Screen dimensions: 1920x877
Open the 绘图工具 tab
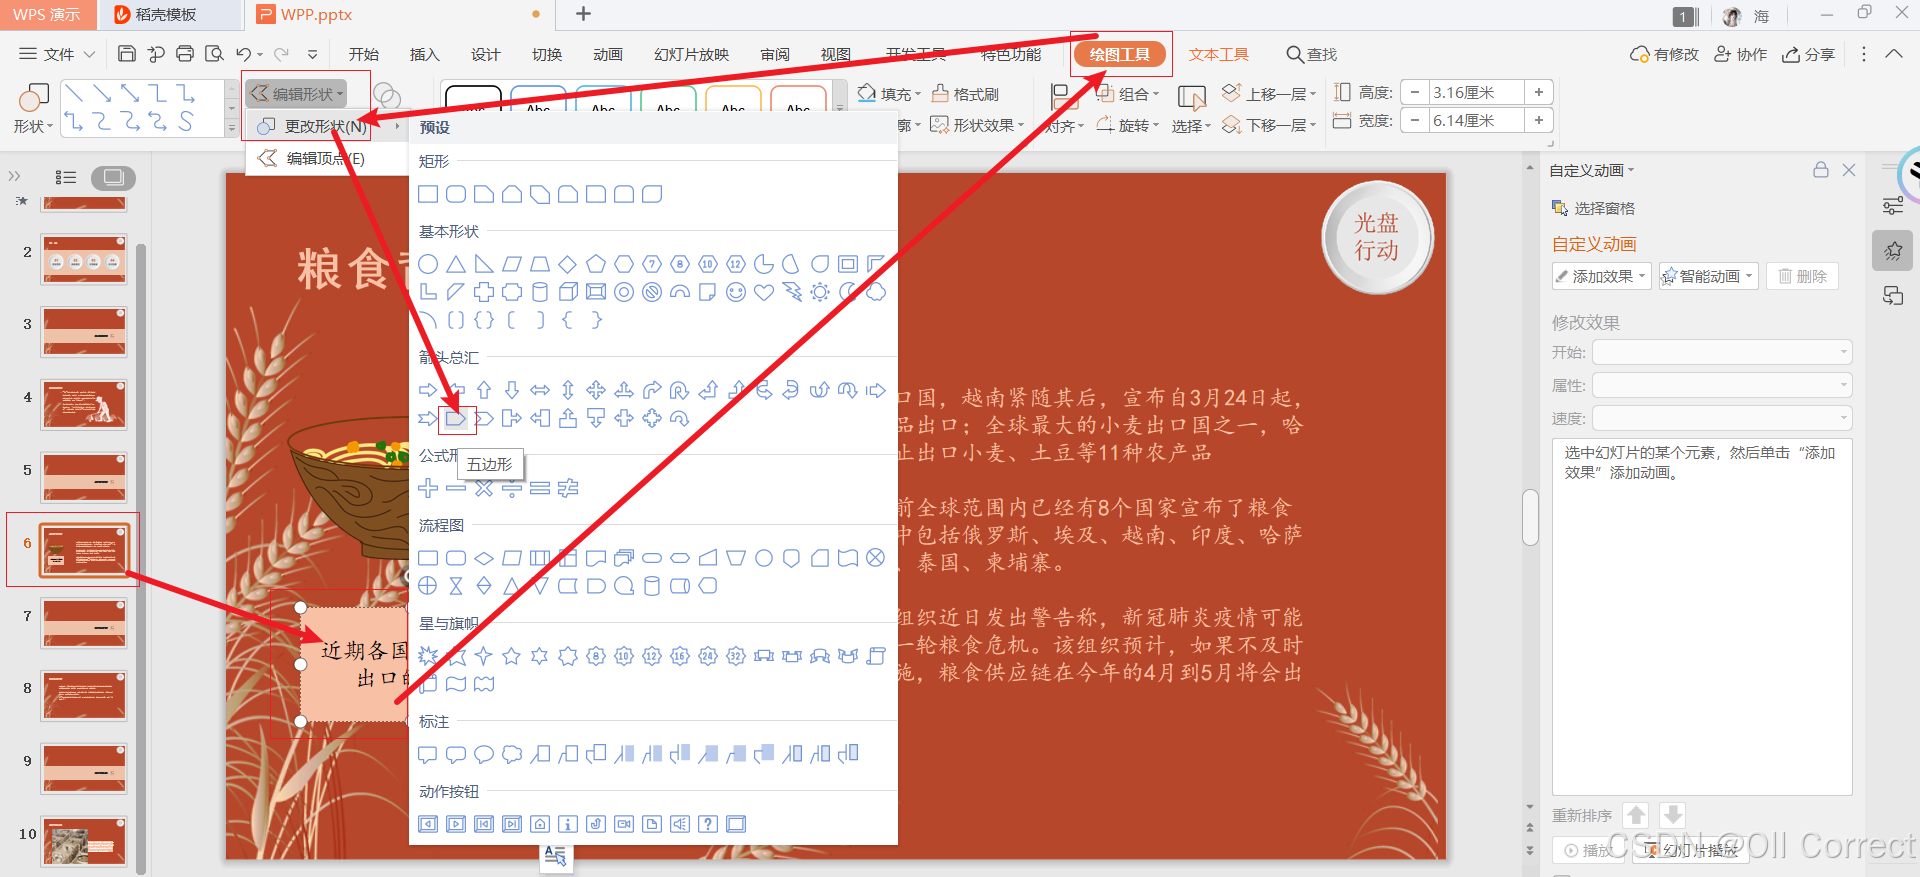coord(1120,54)
